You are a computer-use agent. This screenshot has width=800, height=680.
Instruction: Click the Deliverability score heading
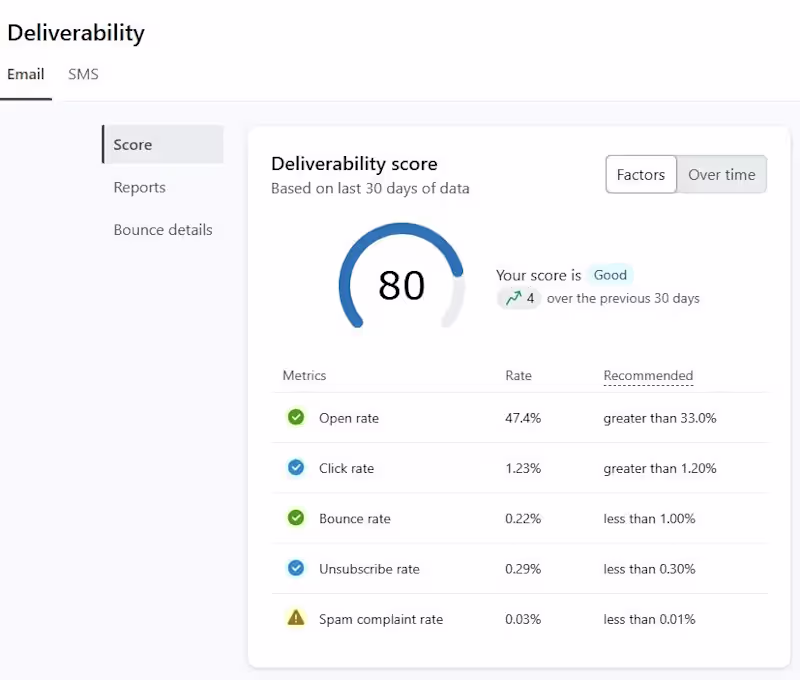pos(354,164)
